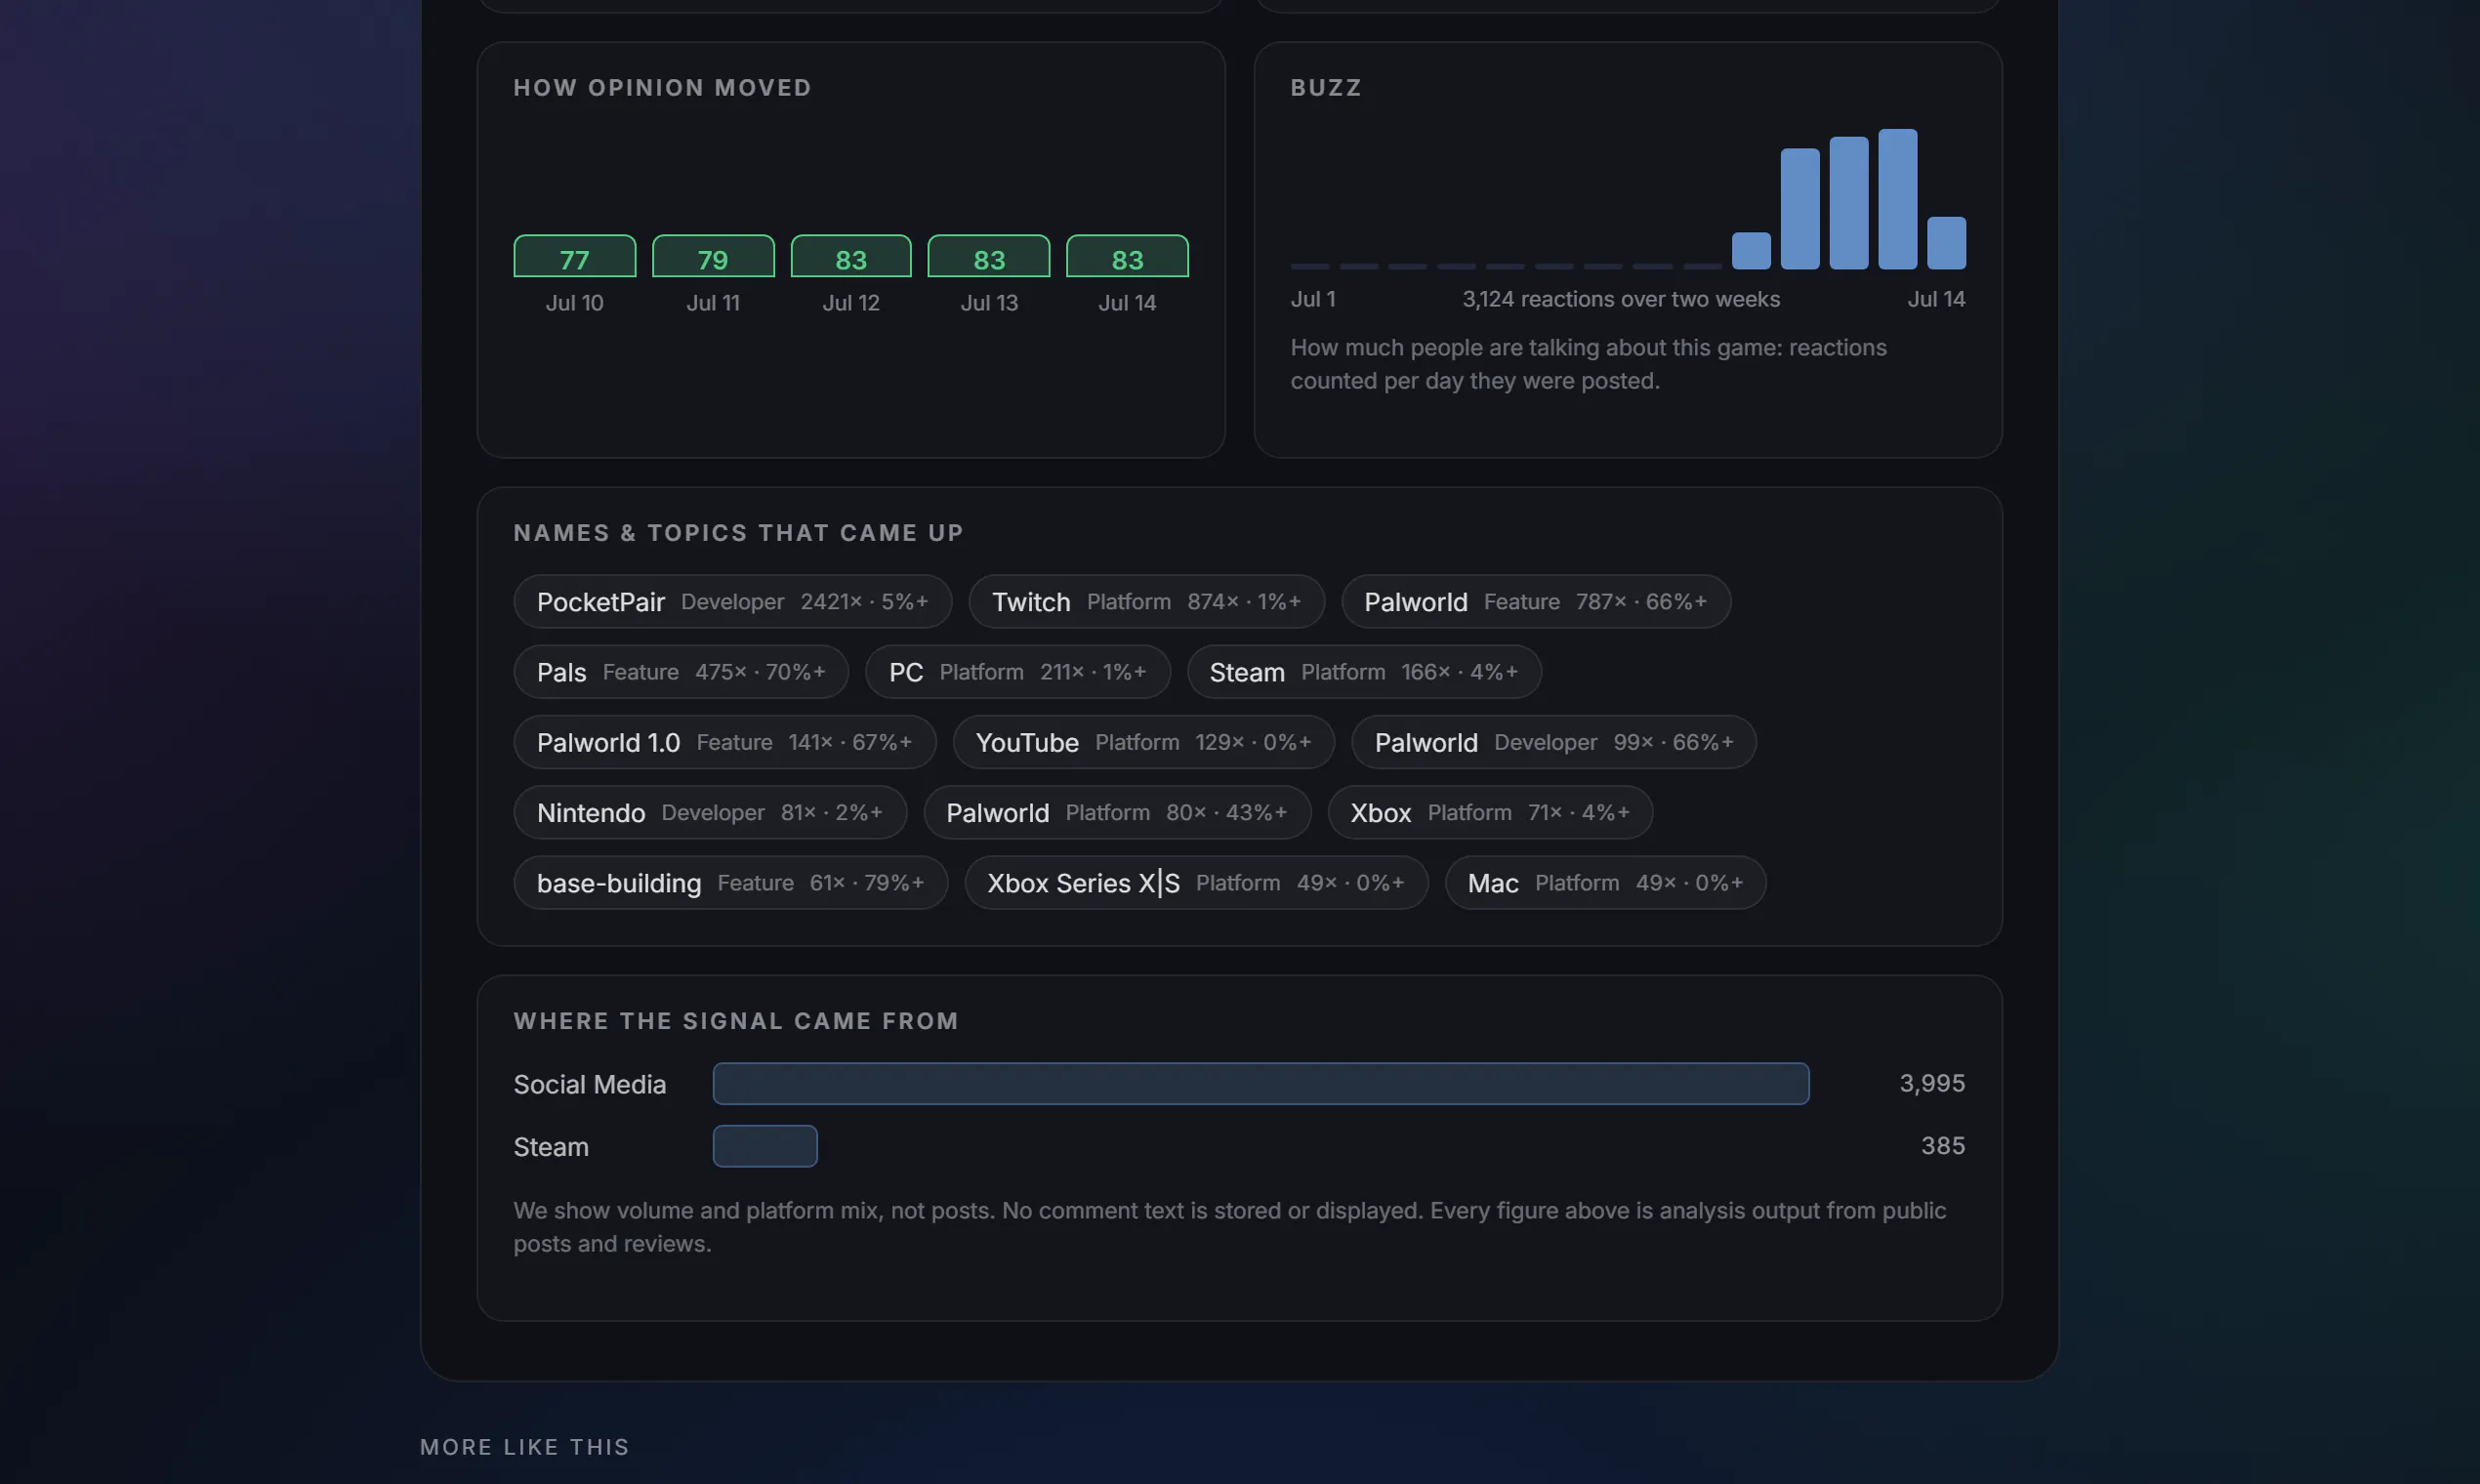2480x1484 pixels.
Task: Select the PC Platform topic chip
Action: pos(1017,671)
